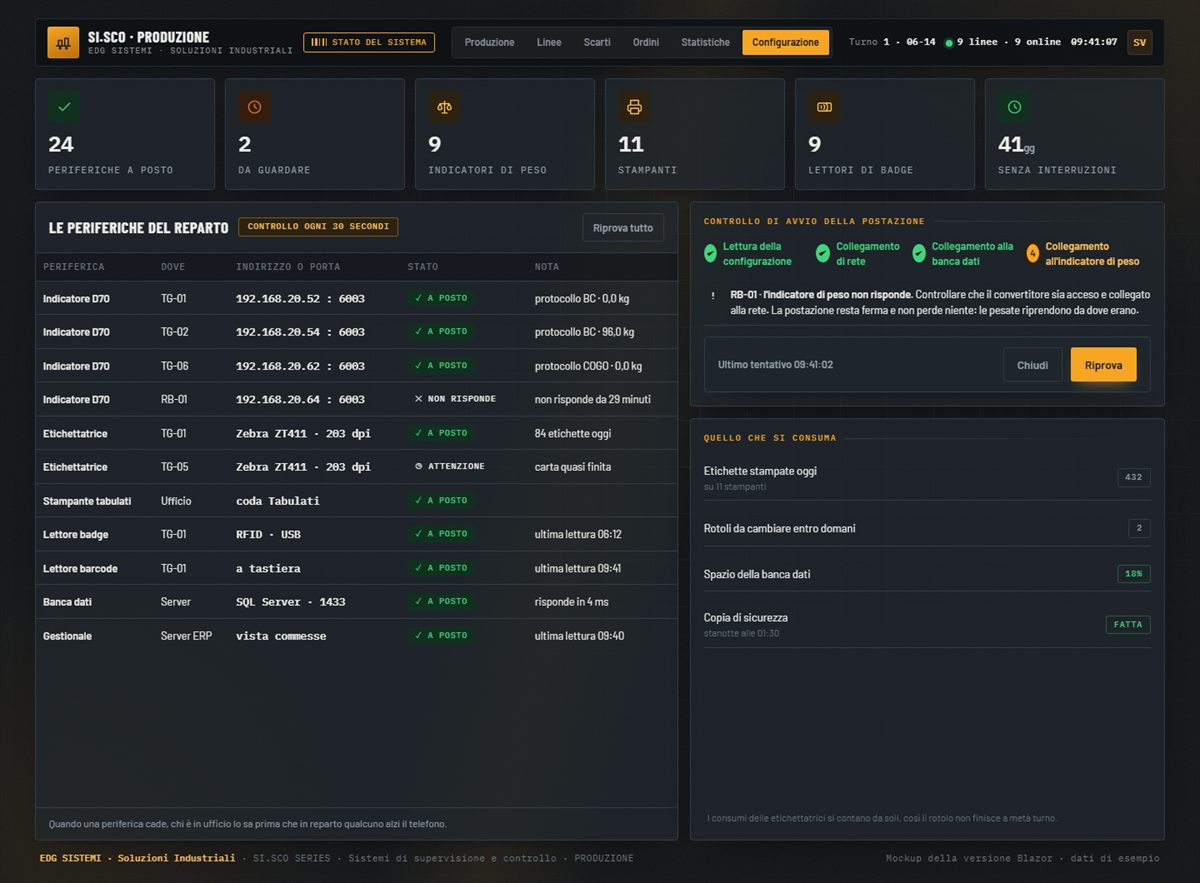
Task: Click the SQL Server · 1433 cell
Action: coord(291,602)
